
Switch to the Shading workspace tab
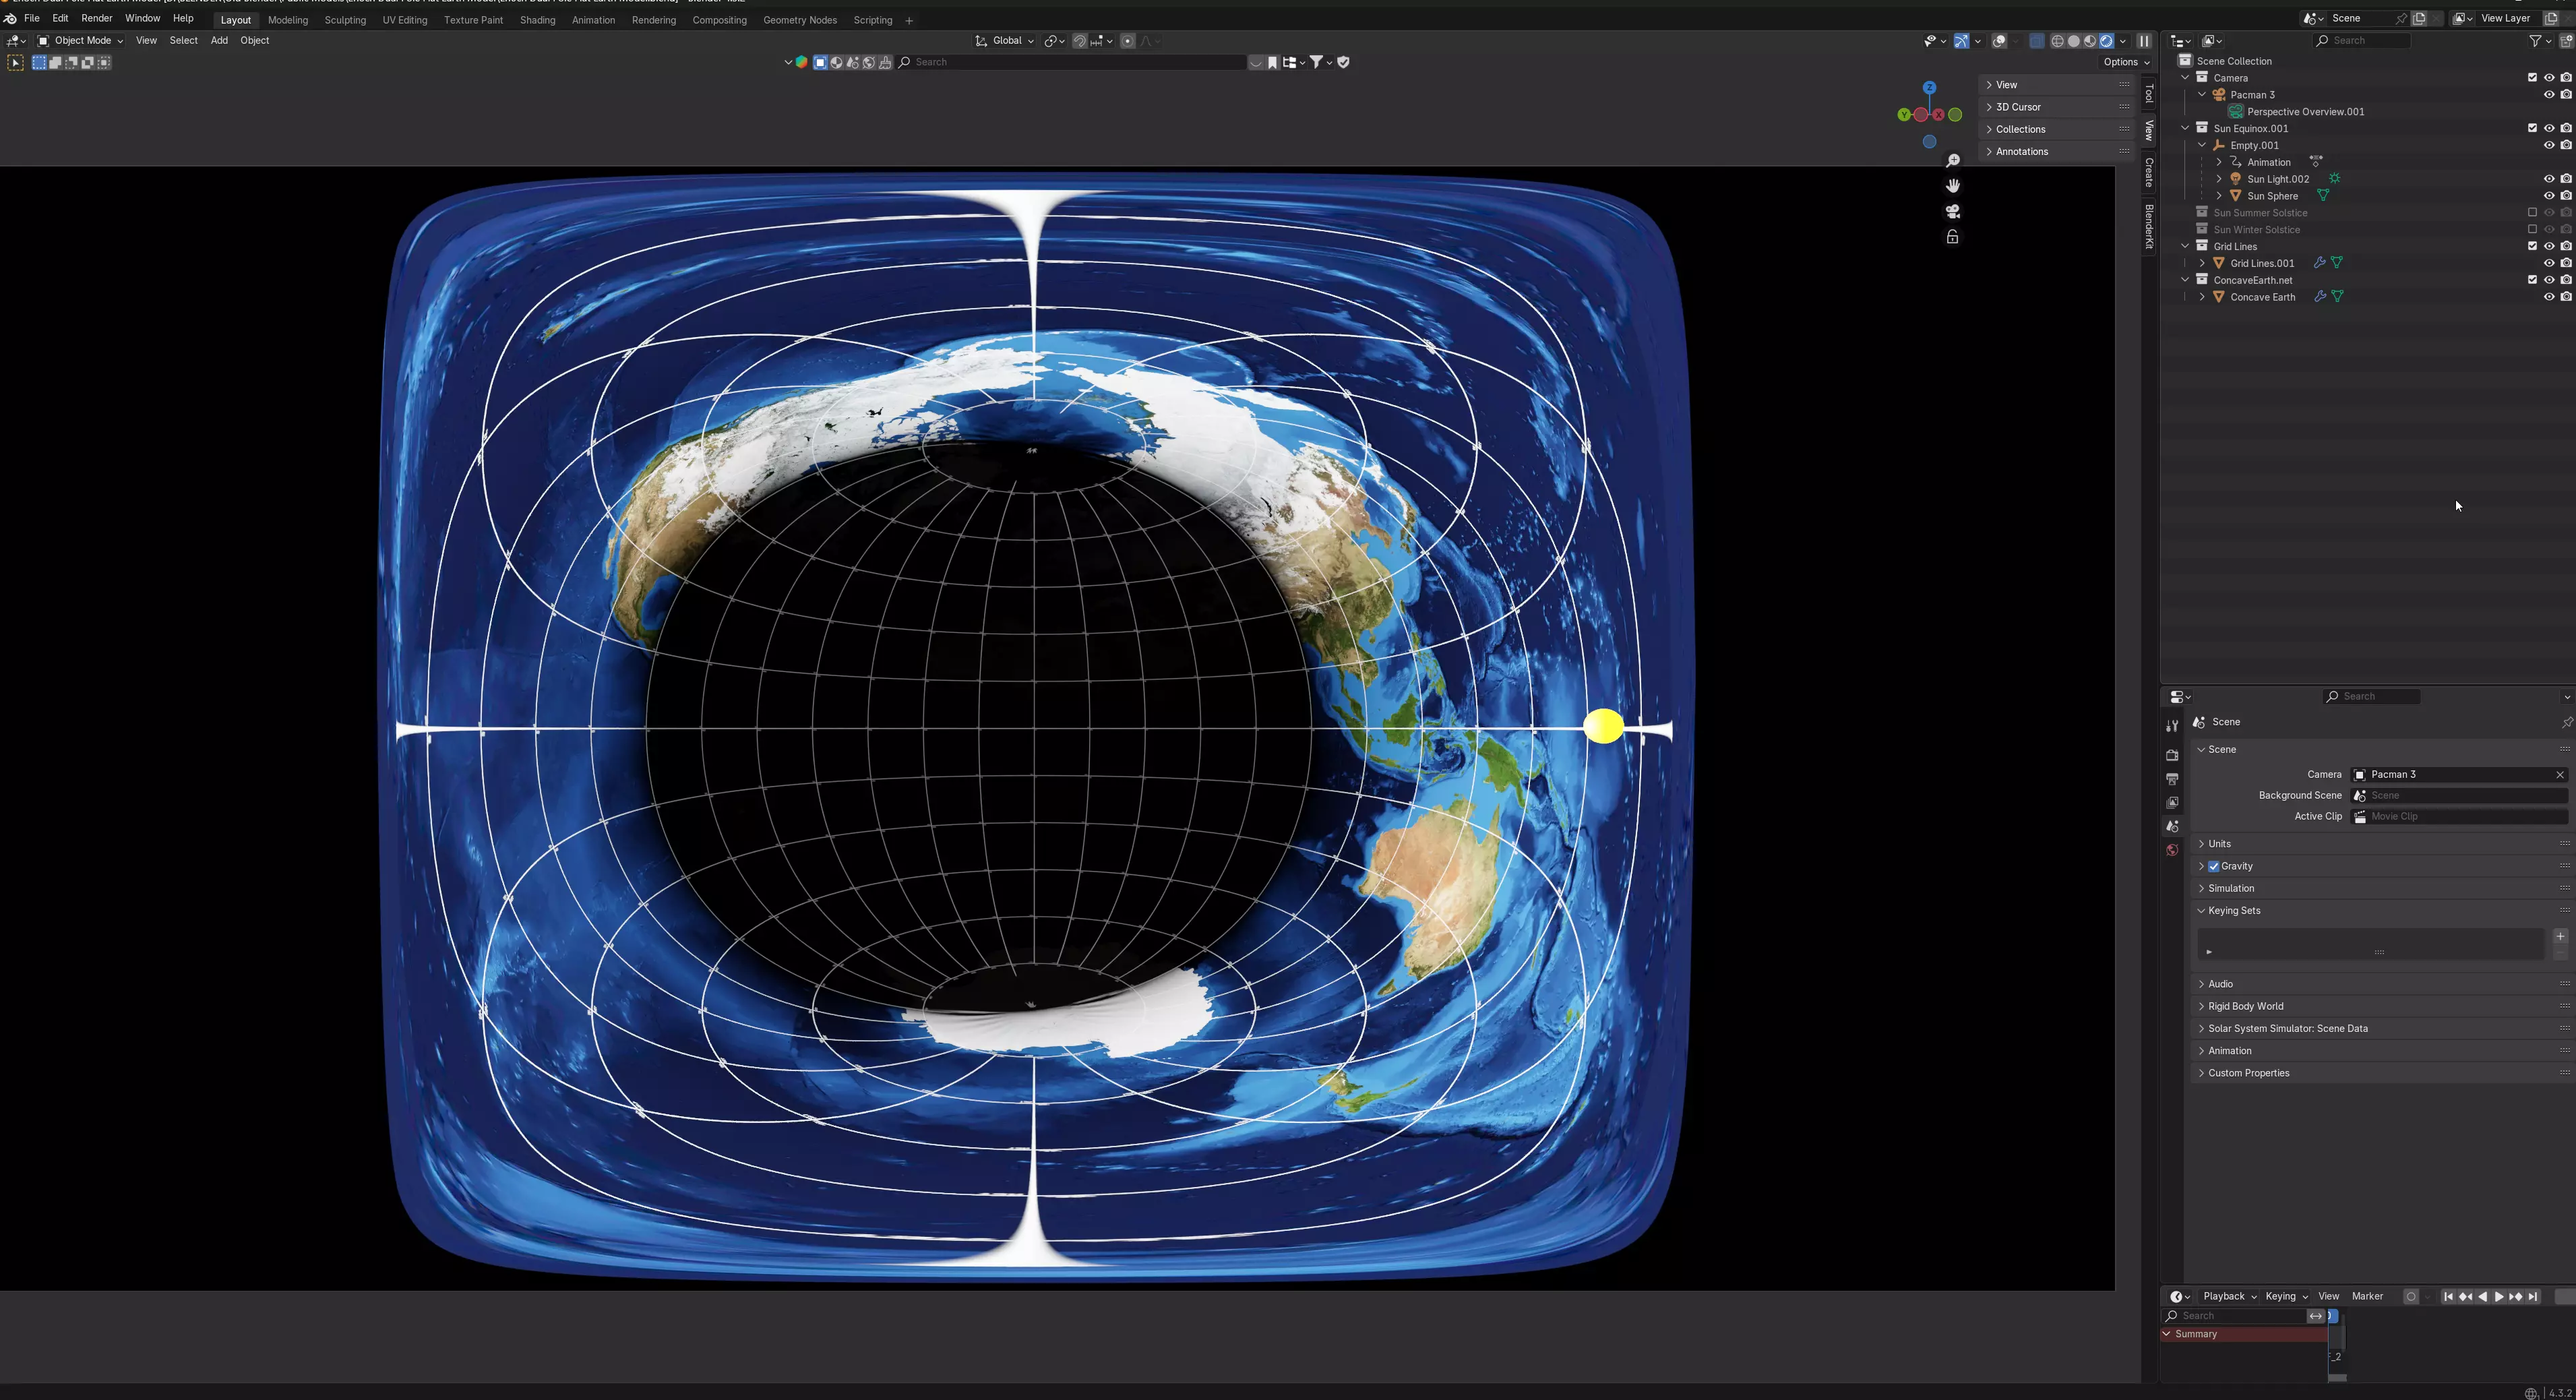click(537, 20)
